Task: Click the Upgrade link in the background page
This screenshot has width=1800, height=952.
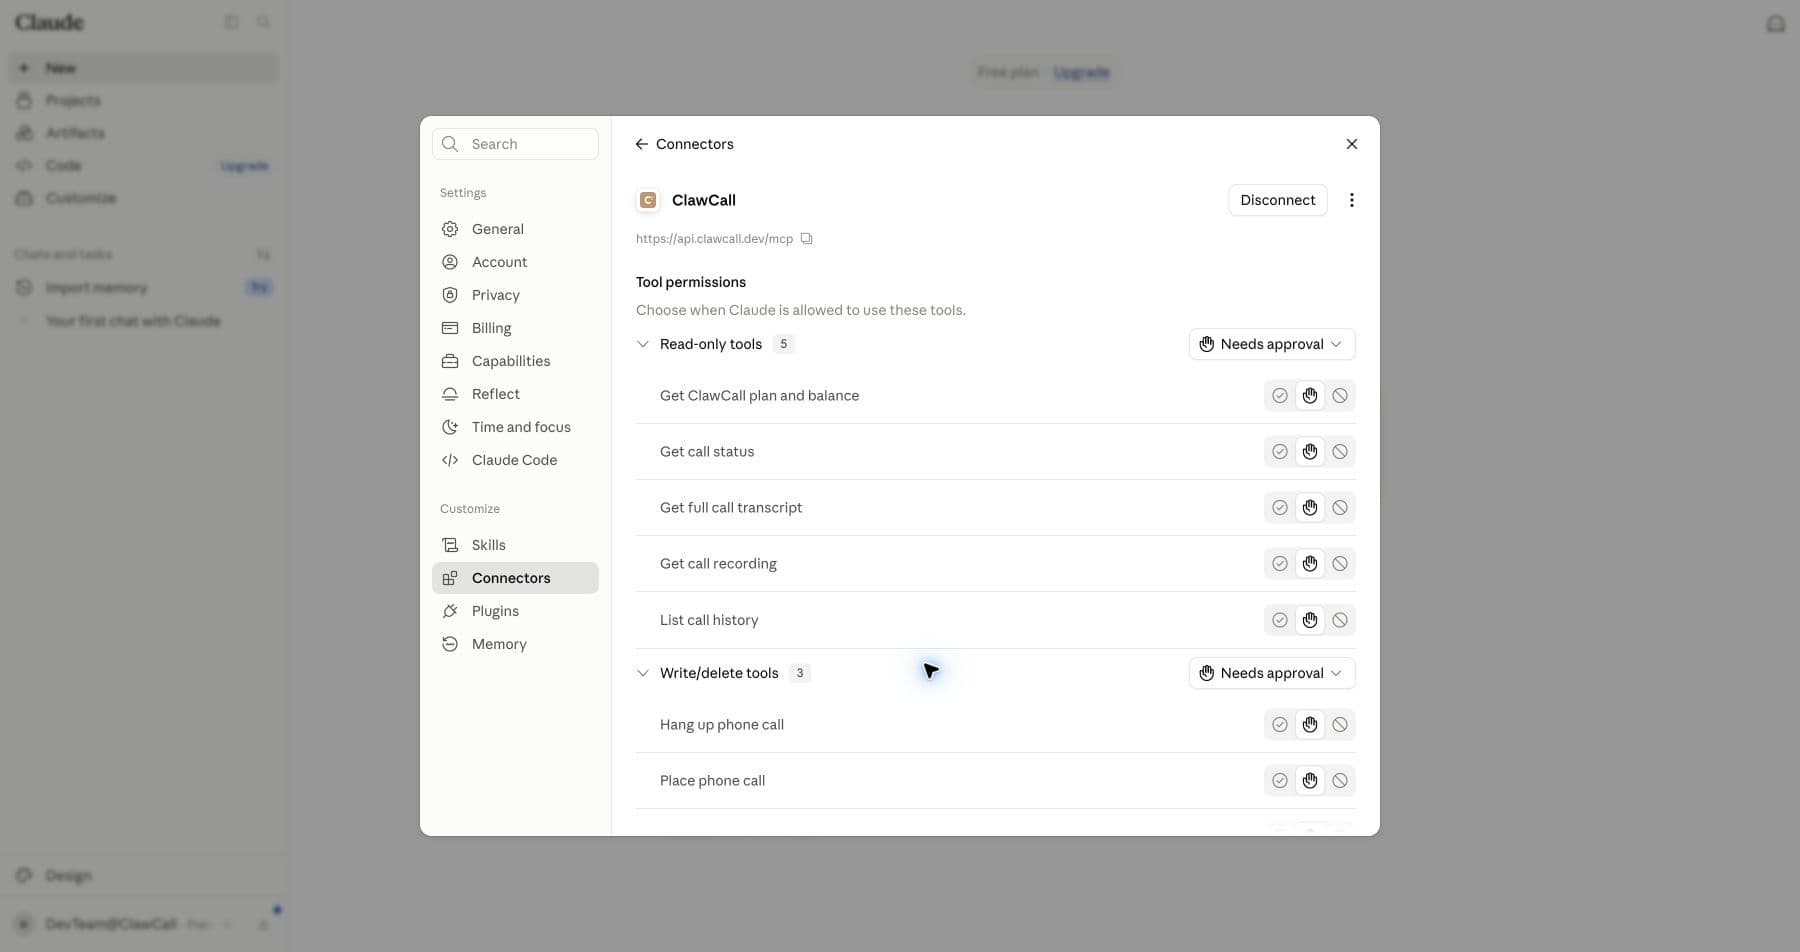Action: pyautogui.click(x=1081, y=72)
